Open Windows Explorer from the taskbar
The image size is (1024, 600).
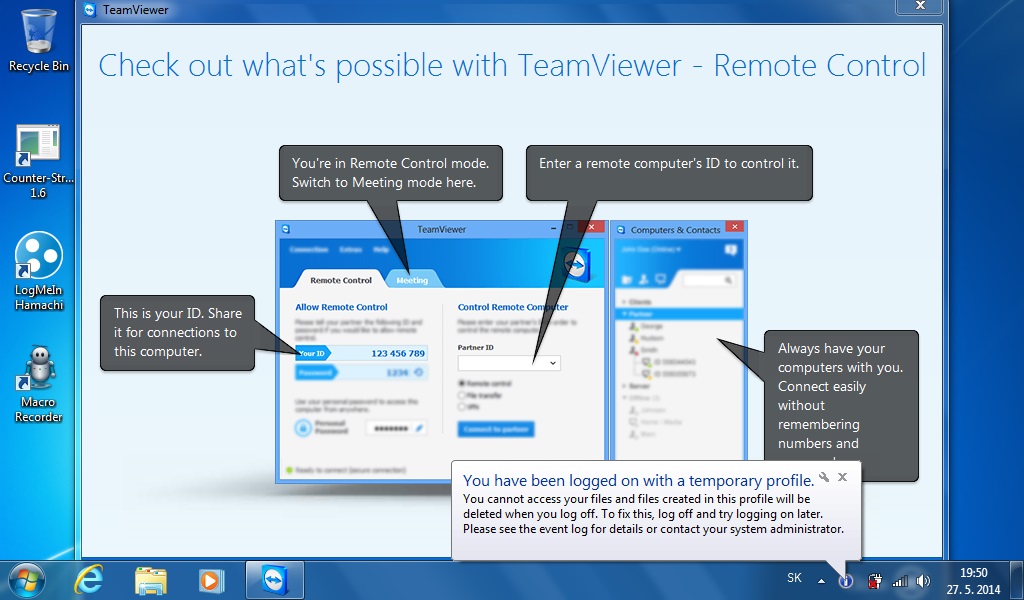pyautogui.click(x=150, y=580)
